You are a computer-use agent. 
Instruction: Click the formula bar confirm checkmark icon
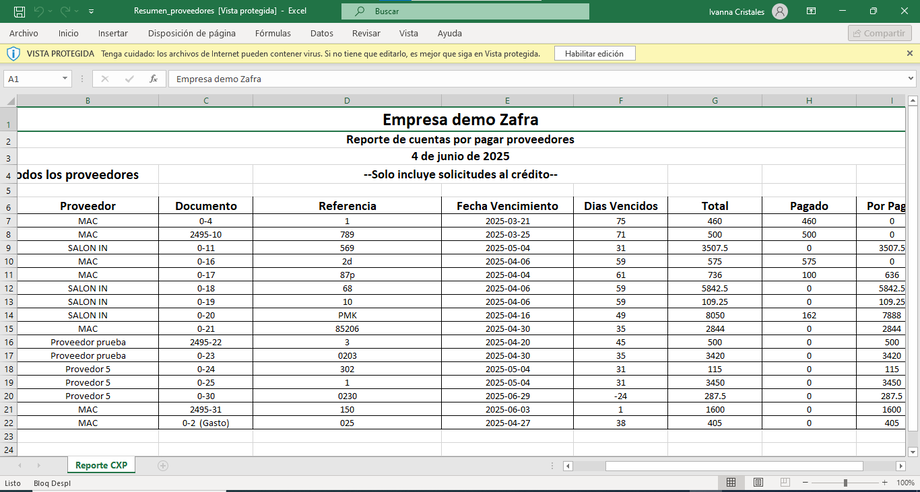(130, 79)
